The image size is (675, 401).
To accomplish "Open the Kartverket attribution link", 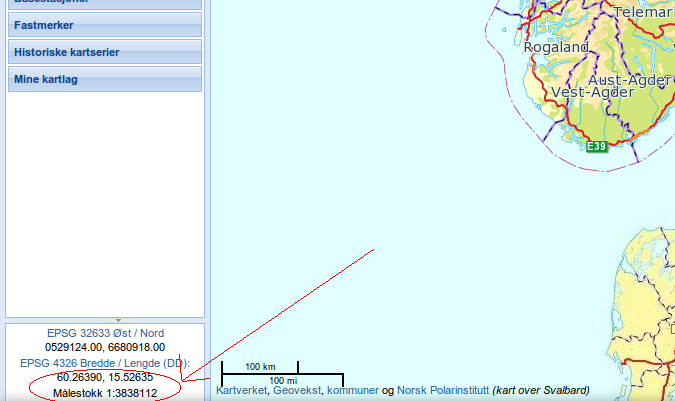I will click(241, 390).
